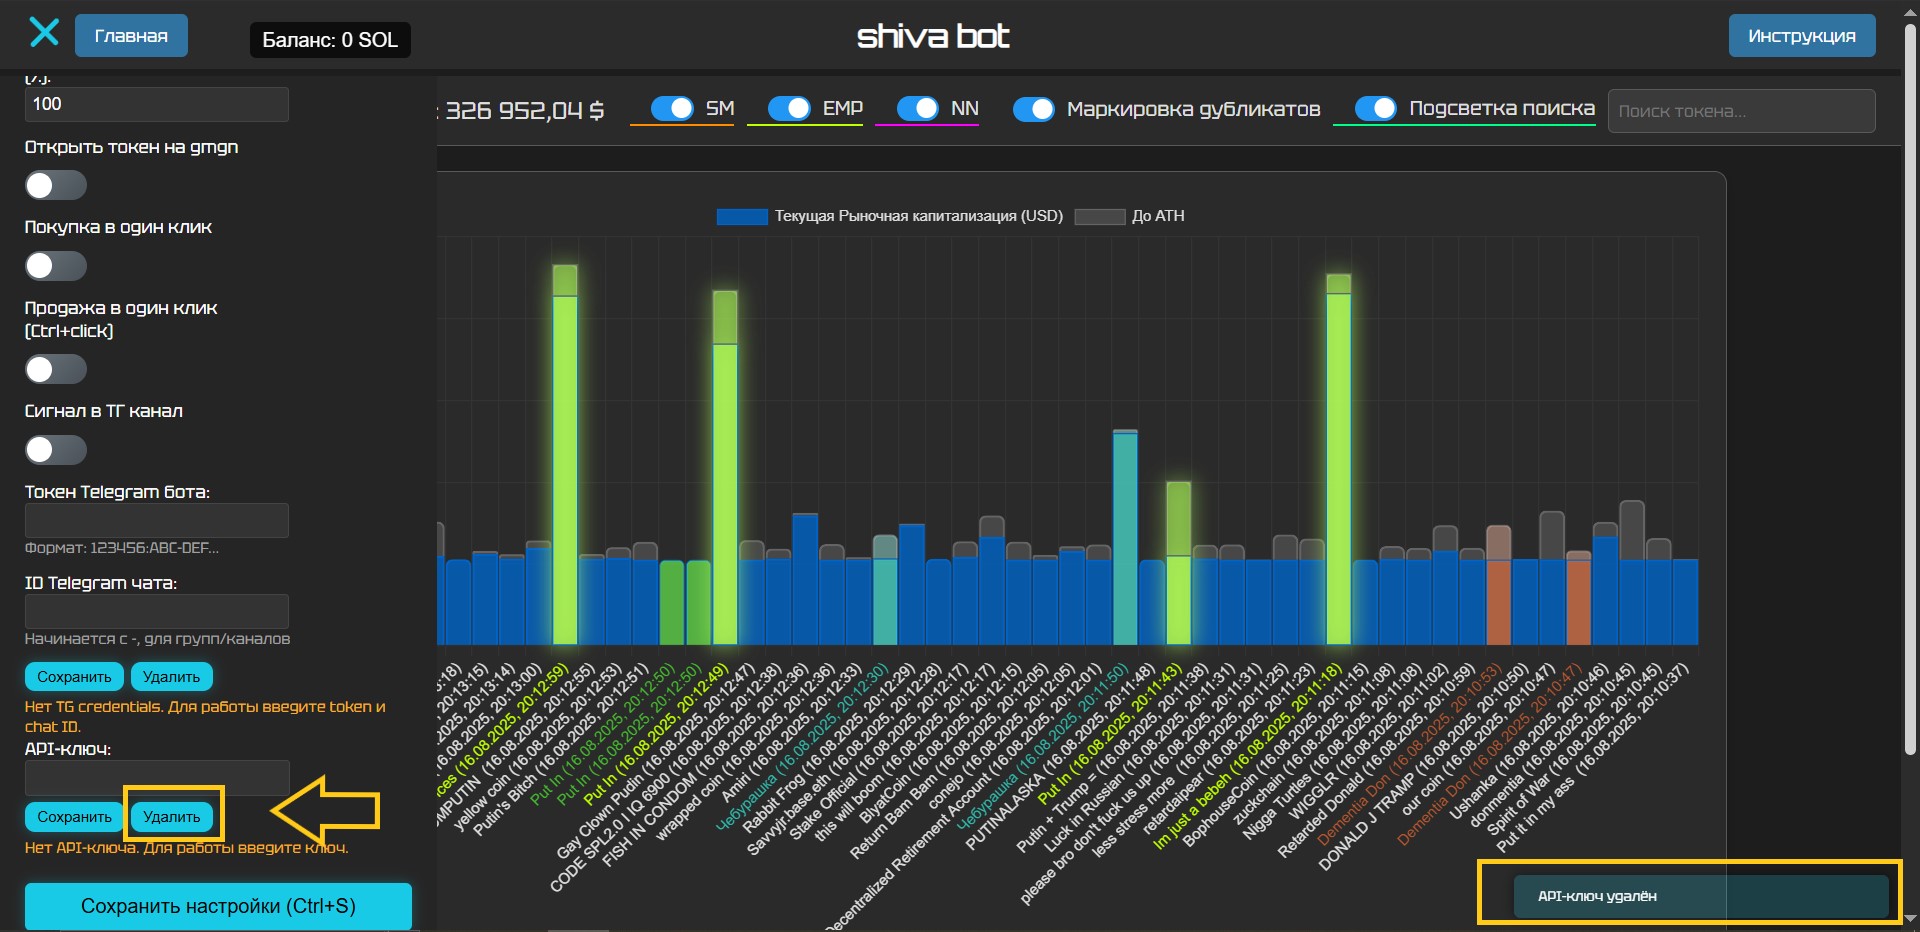
Task: Save the Telegram credentials with Сохранить
Action: (x=74, y=677)
